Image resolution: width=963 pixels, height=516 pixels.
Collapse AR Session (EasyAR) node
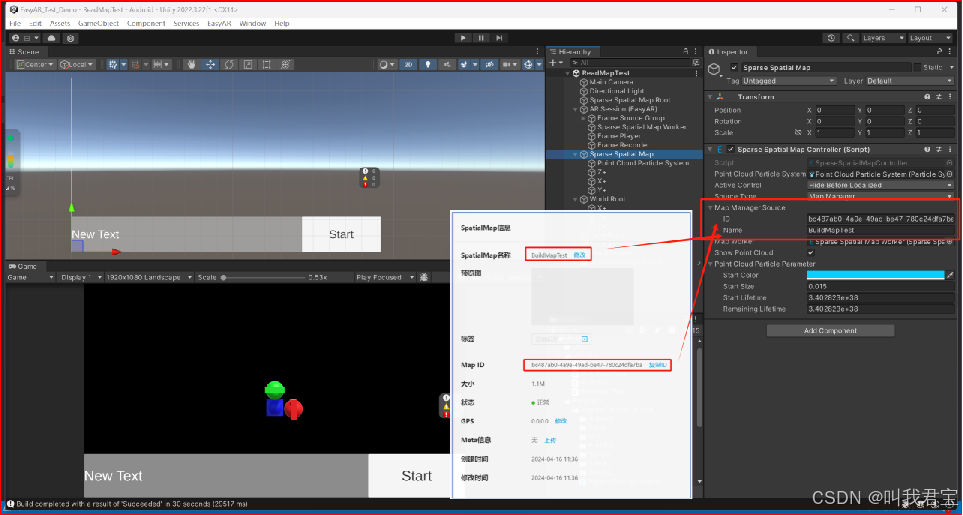tap(575, 109)
